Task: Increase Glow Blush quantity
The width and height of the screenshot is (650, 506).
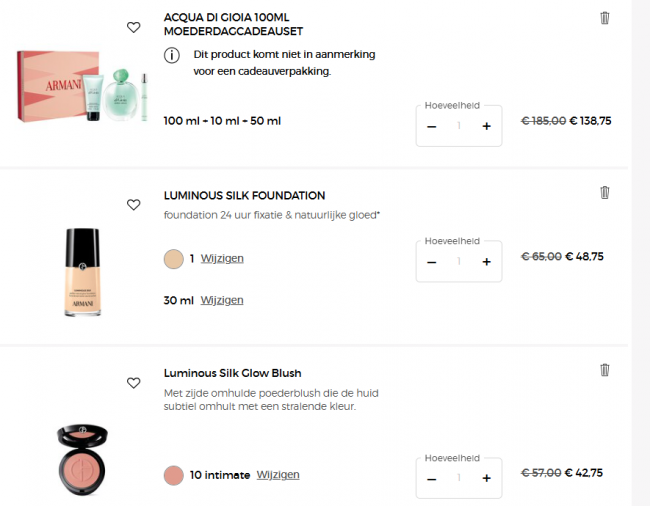Action: pos(486,478)
